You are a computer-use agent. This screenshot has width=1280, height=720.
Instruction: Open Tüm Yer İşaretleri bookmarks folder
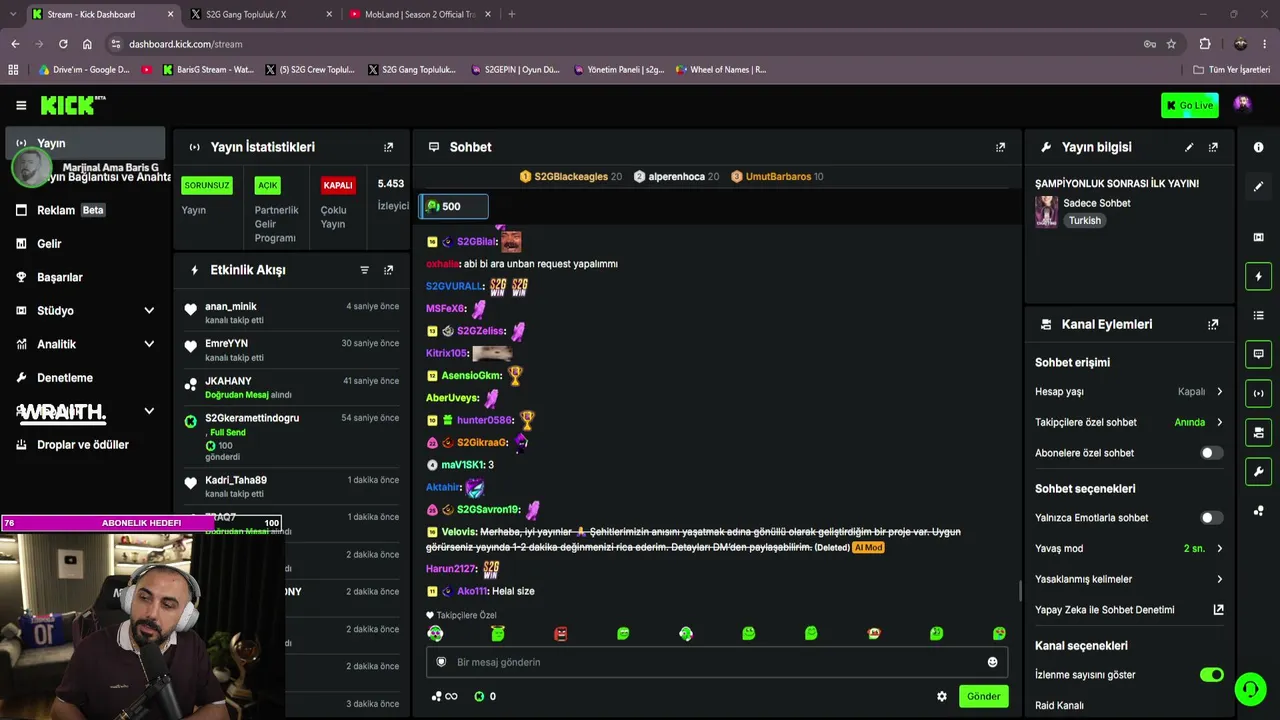point(1231,70)
